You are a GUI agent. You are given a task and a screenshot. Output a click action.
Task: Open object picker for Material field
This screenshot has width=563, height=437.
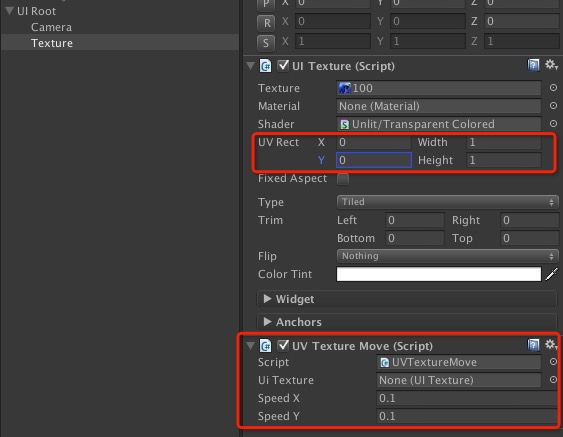coord(553,106)
